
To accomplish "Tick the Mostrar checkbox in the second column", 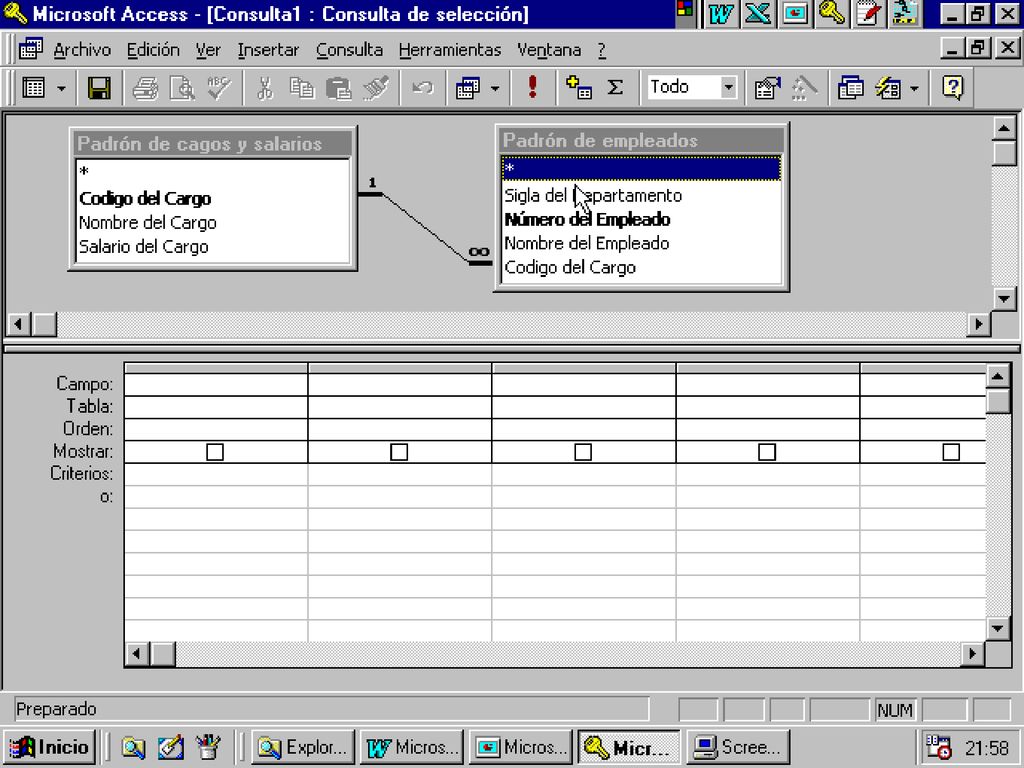I will click(399, 452).
